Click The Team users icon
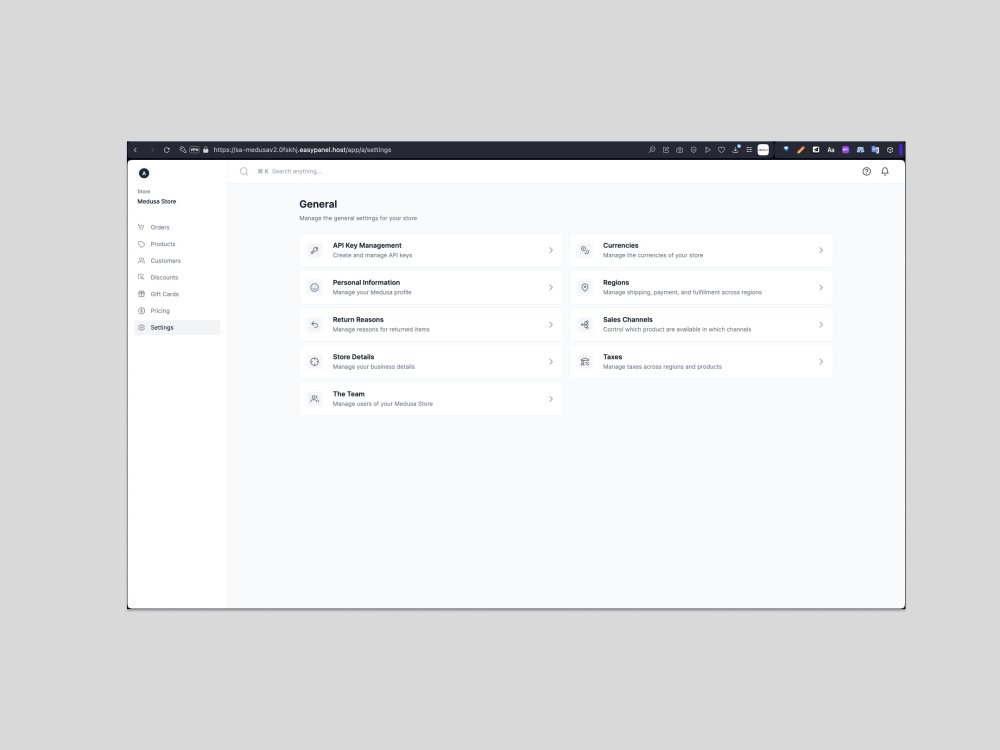The width and height of the screenshot is (1000, 750). 314,399
